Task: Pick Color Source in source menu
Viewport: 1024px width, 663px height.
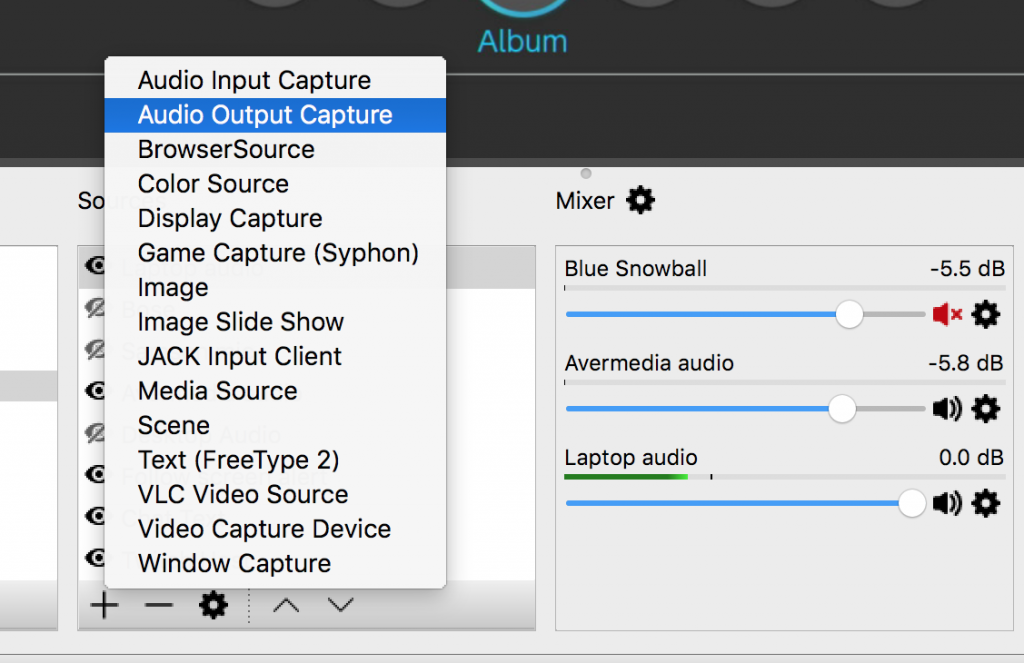Action: click(275, 184)
